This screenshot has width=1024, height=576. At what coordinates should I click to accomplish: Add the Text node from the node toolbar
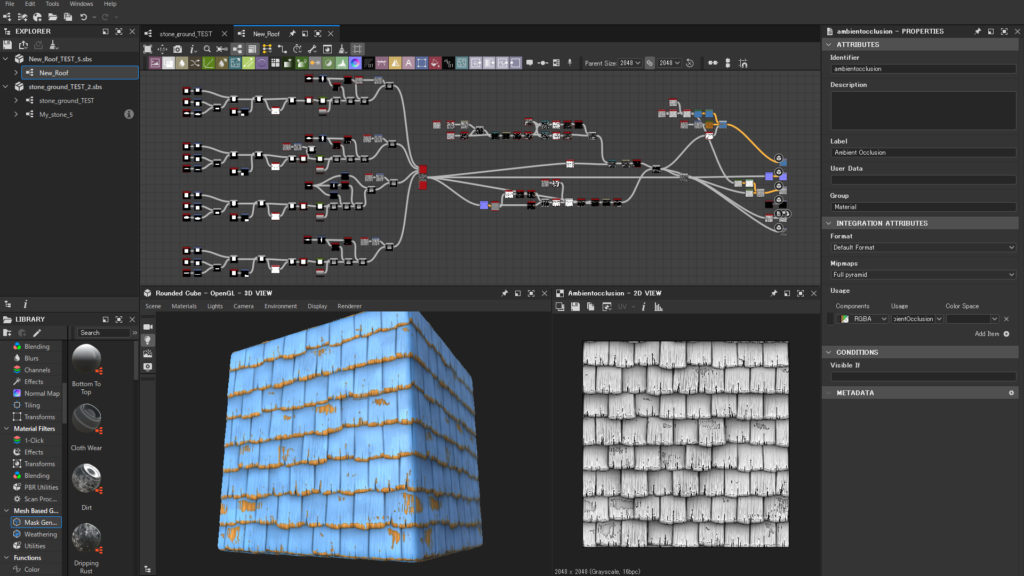(x=407, y=63)
